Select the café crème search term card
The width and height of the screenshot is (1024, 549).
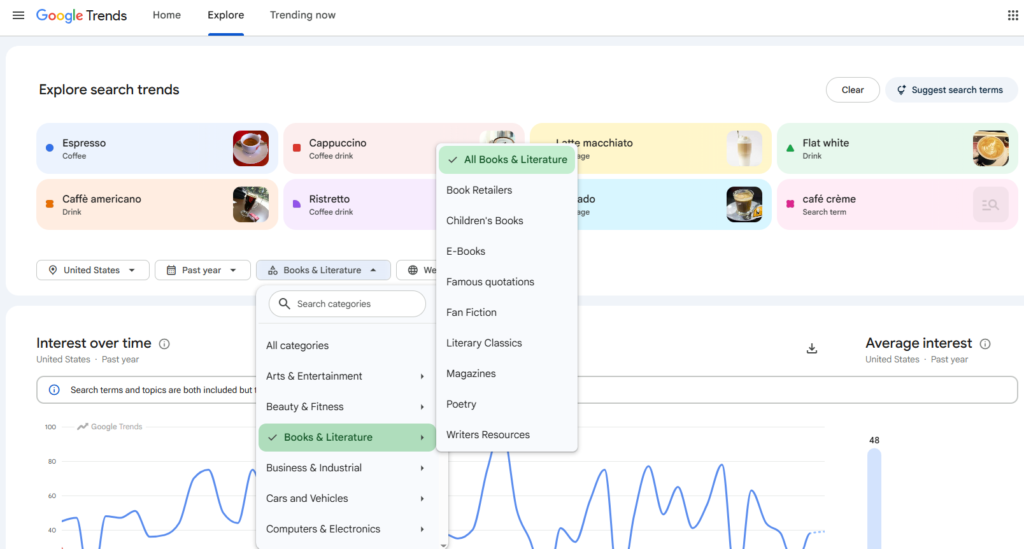pos(897,204)
